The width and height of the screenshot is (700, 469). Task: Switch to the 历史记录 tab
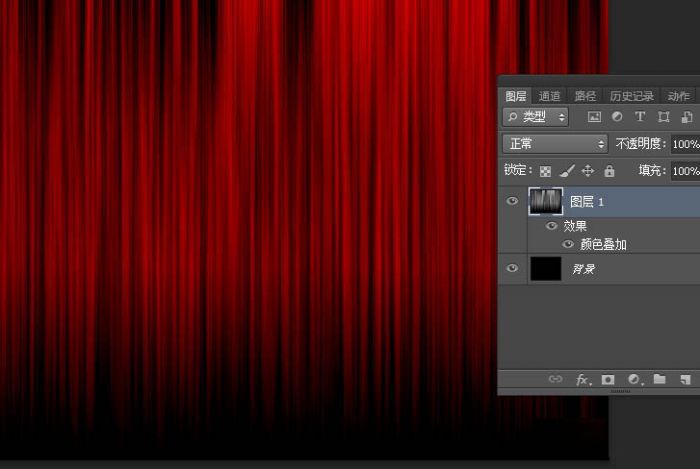click(631, 96)
